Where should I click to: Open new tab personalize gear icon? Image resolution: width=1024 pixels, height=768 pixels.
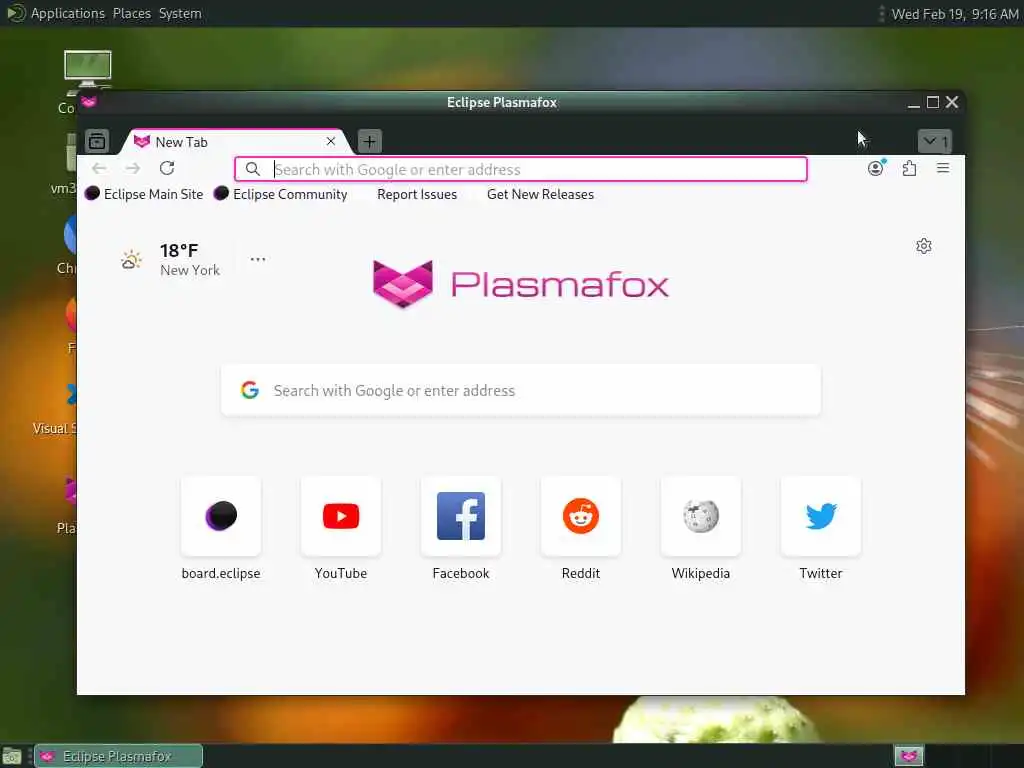923,246
